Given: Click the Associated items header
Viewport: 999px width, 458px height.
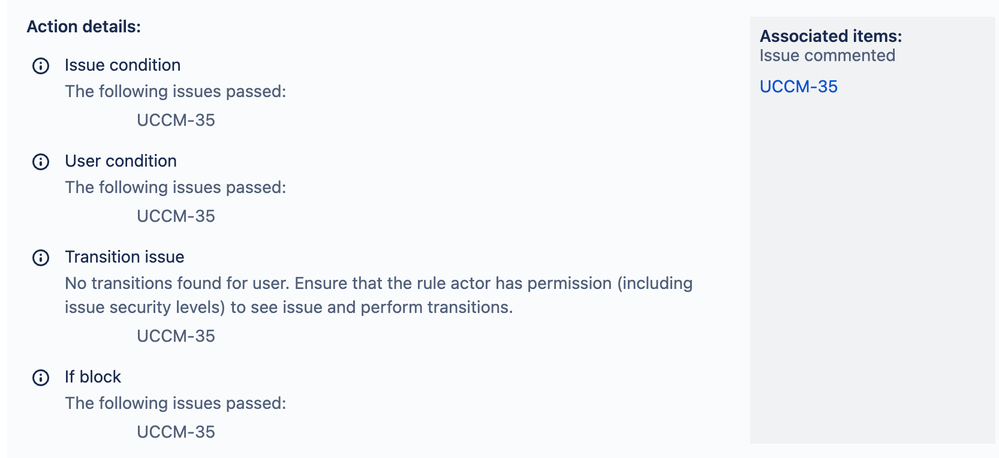Looking at the screenshot, I should click(830, 36).
